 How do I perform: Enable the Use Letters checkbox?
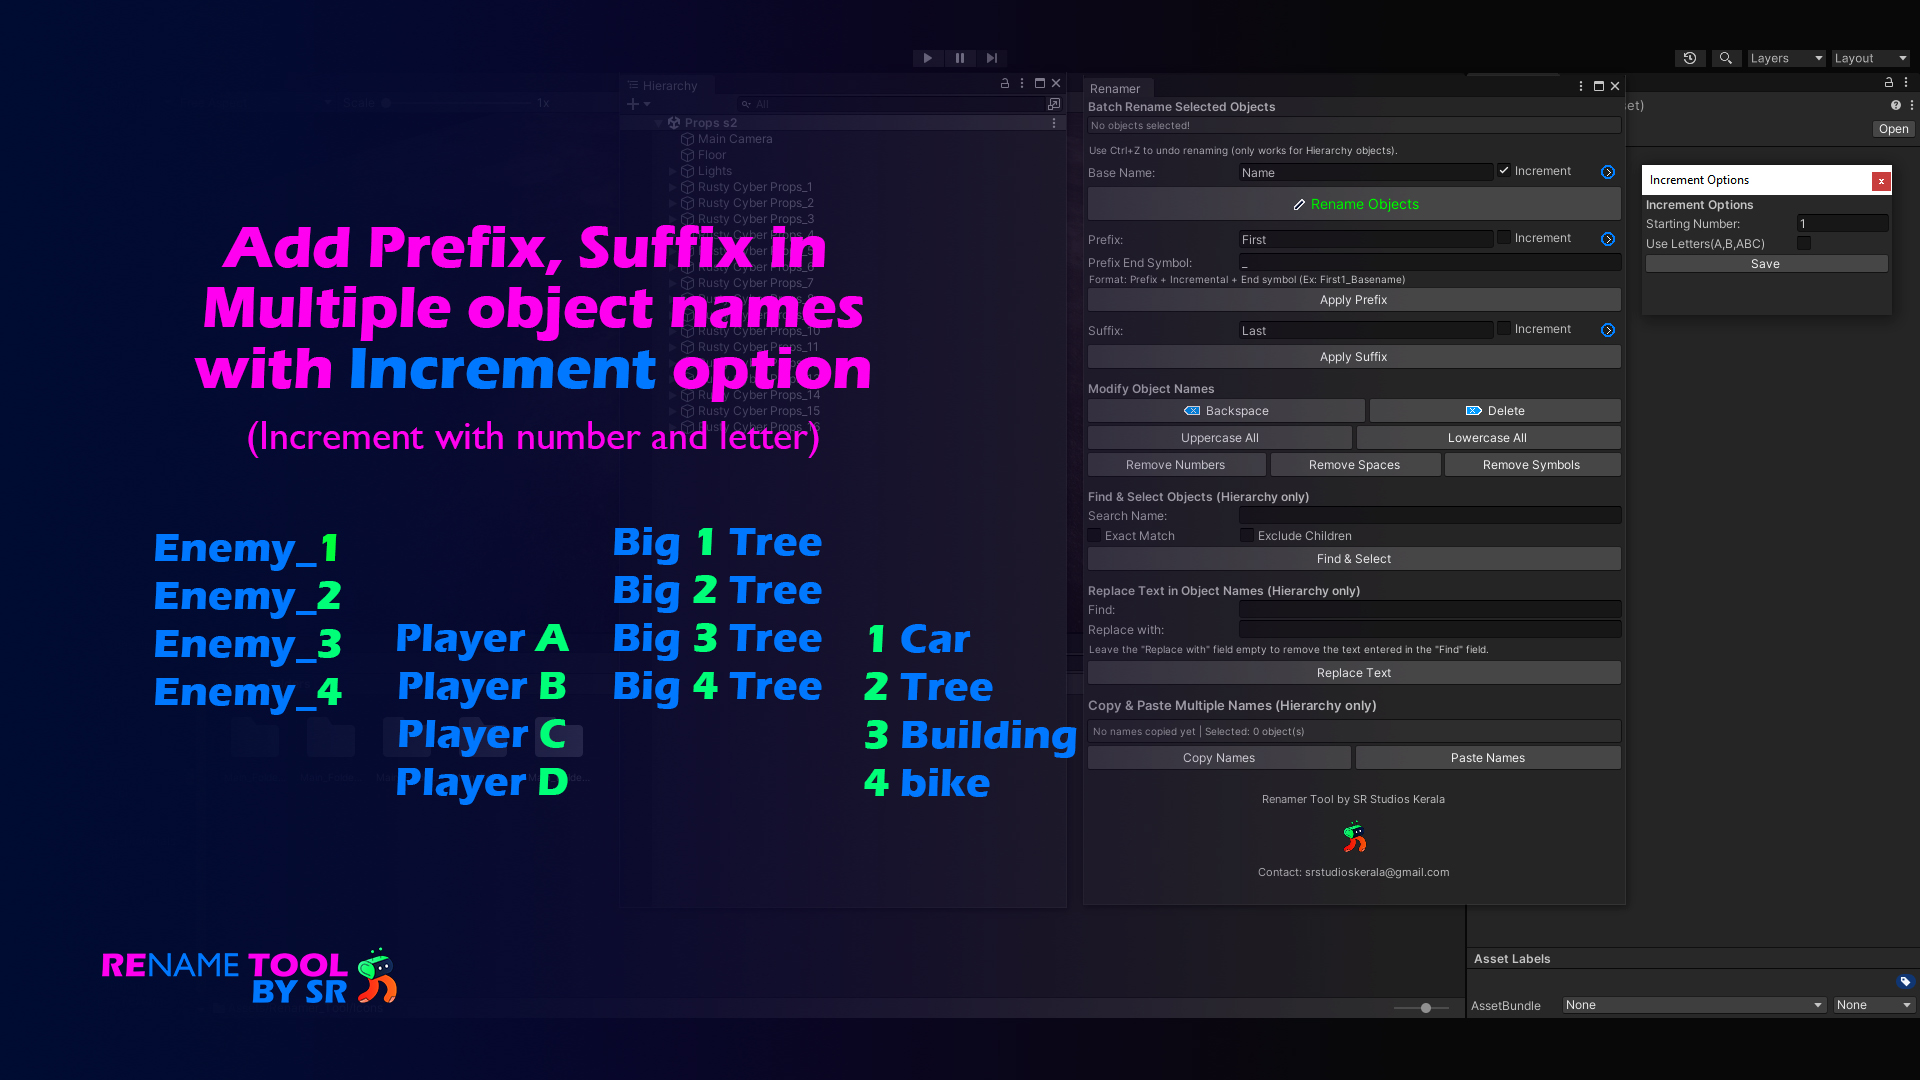pos(1804,243)
